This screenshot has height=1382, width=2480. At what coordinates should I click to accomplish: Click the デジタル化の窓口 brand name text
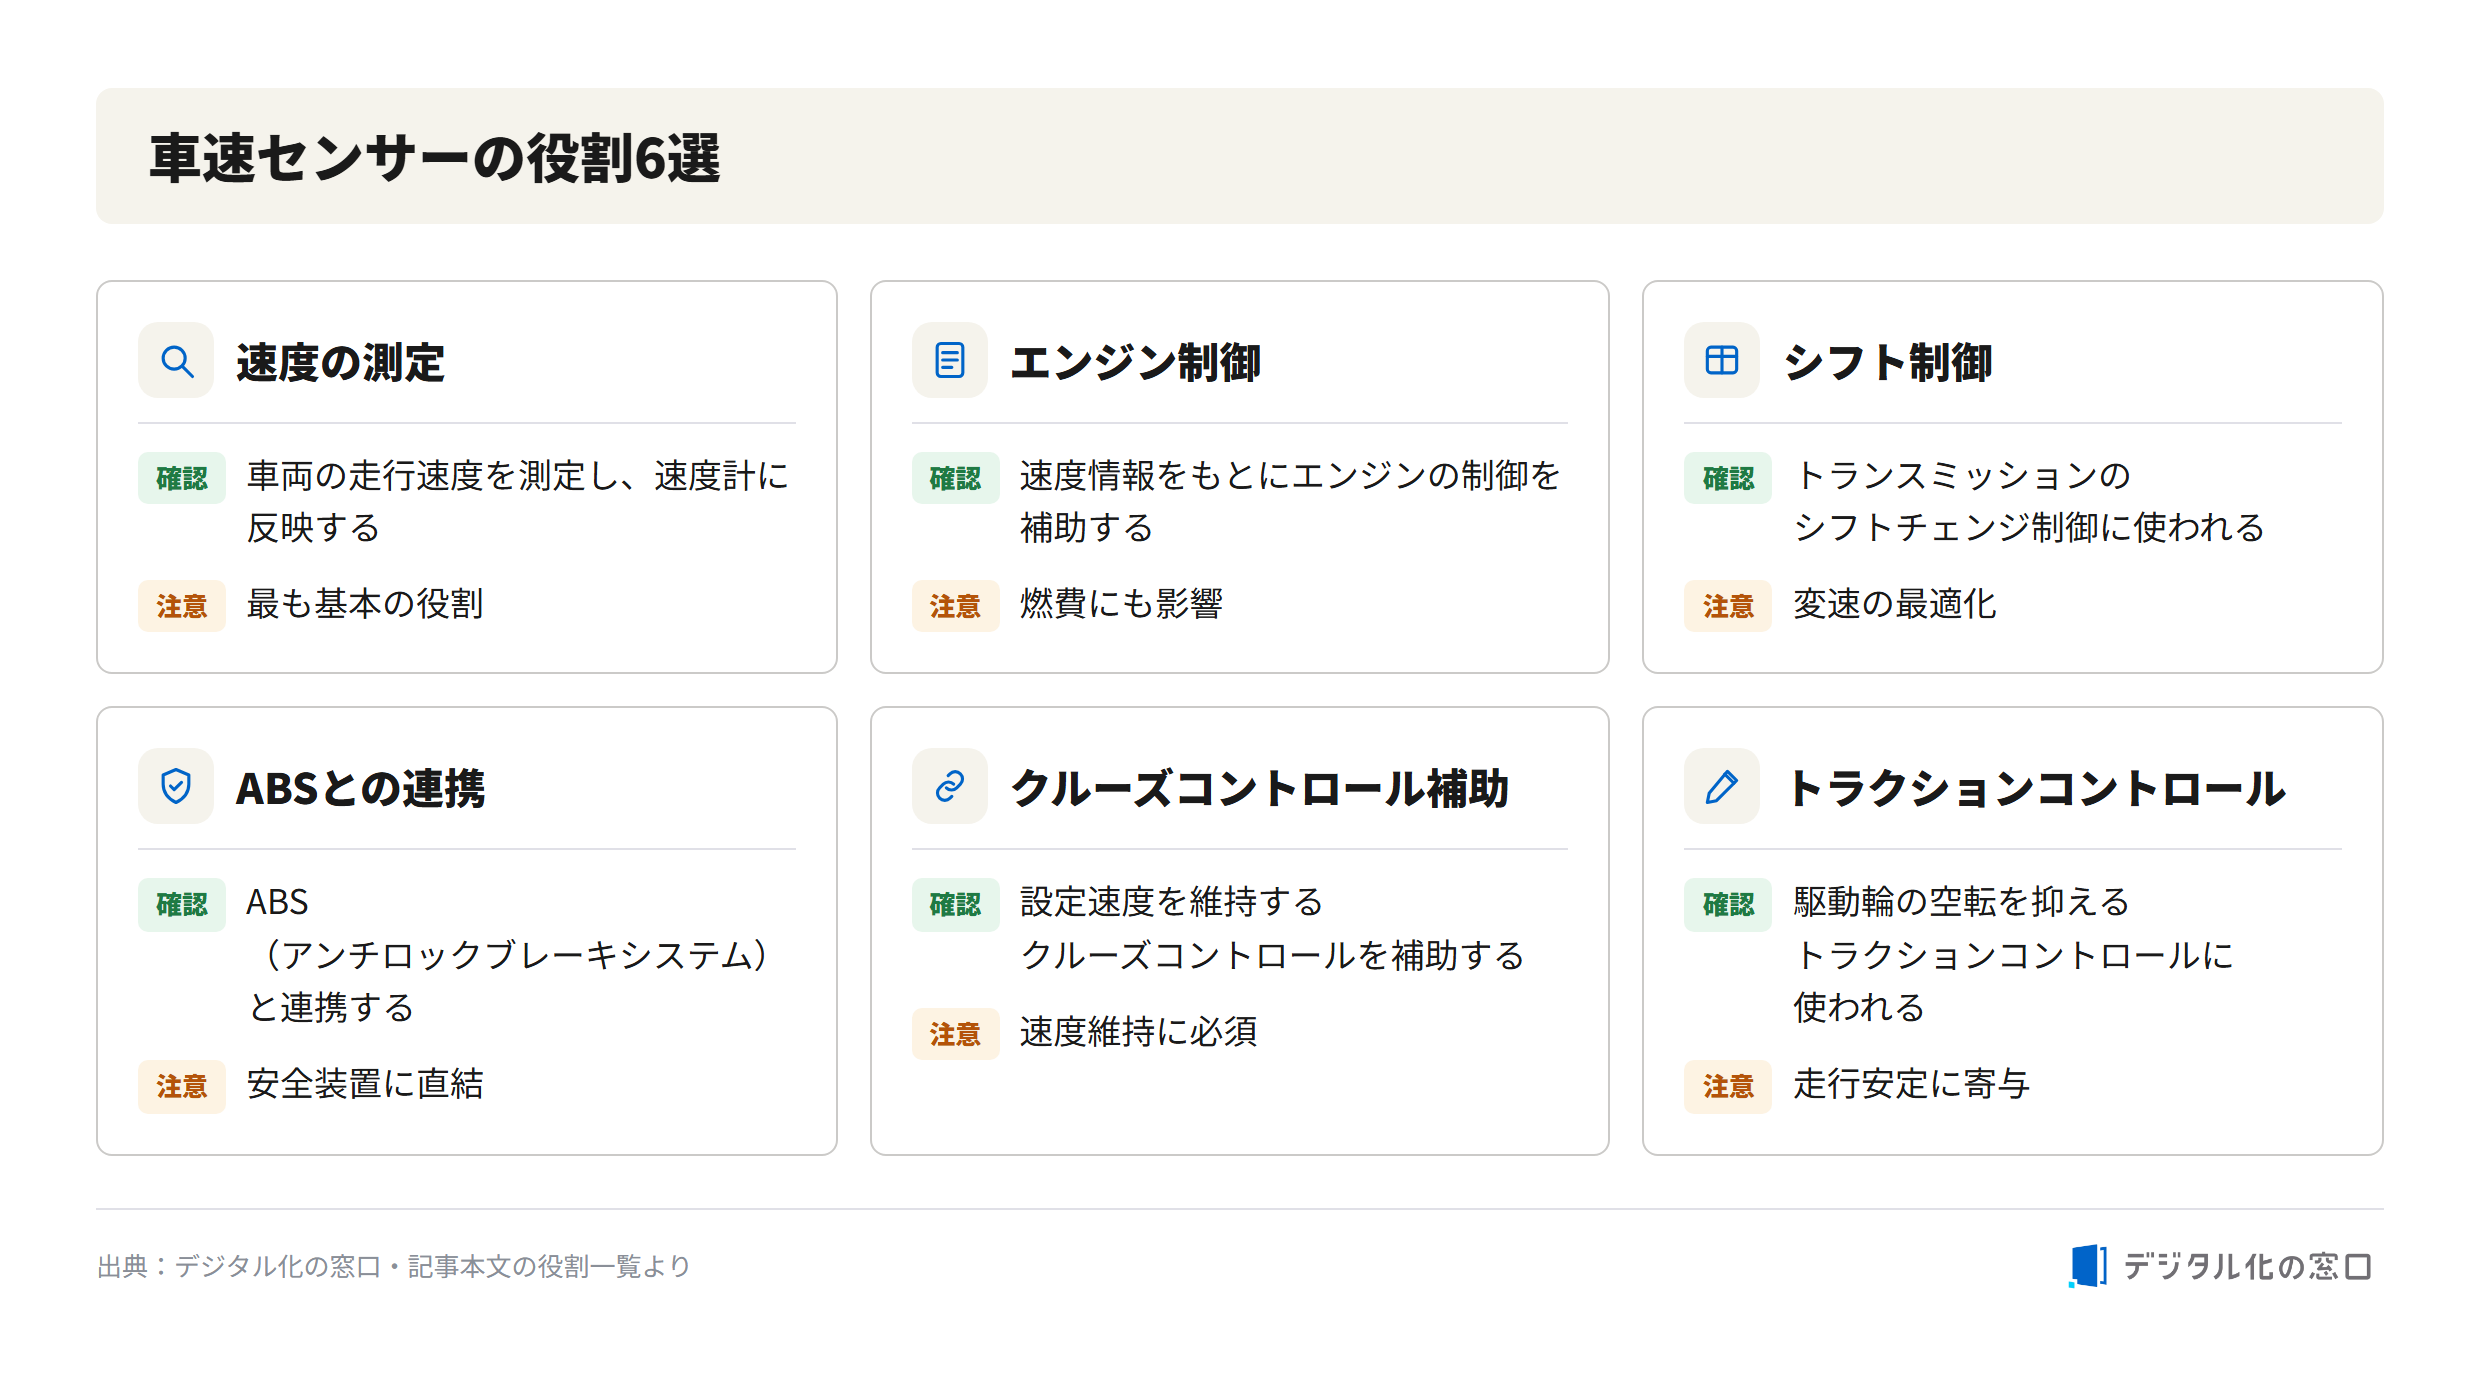pos(2248,1267)
